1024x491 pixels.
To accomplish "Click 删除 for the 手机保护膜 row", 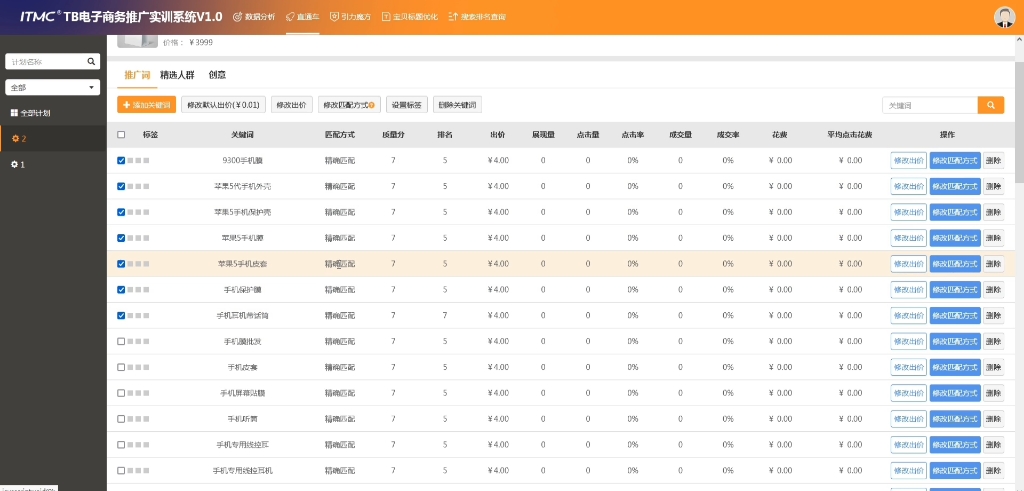I will point(993,290).
